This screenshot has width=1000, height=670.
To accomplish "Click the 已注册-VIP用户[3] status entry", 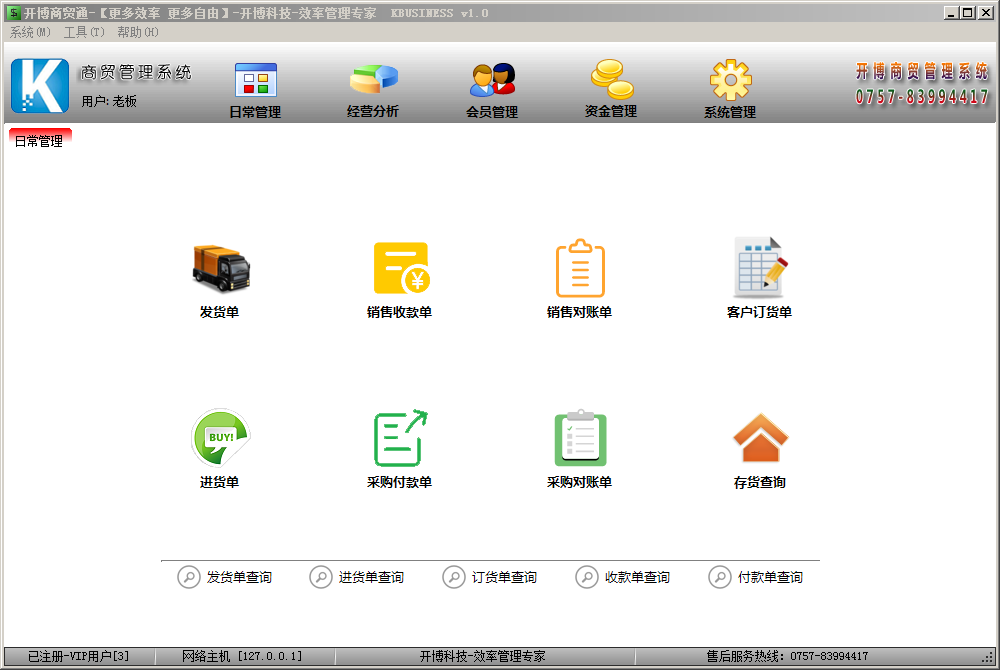I will [79, 656].
